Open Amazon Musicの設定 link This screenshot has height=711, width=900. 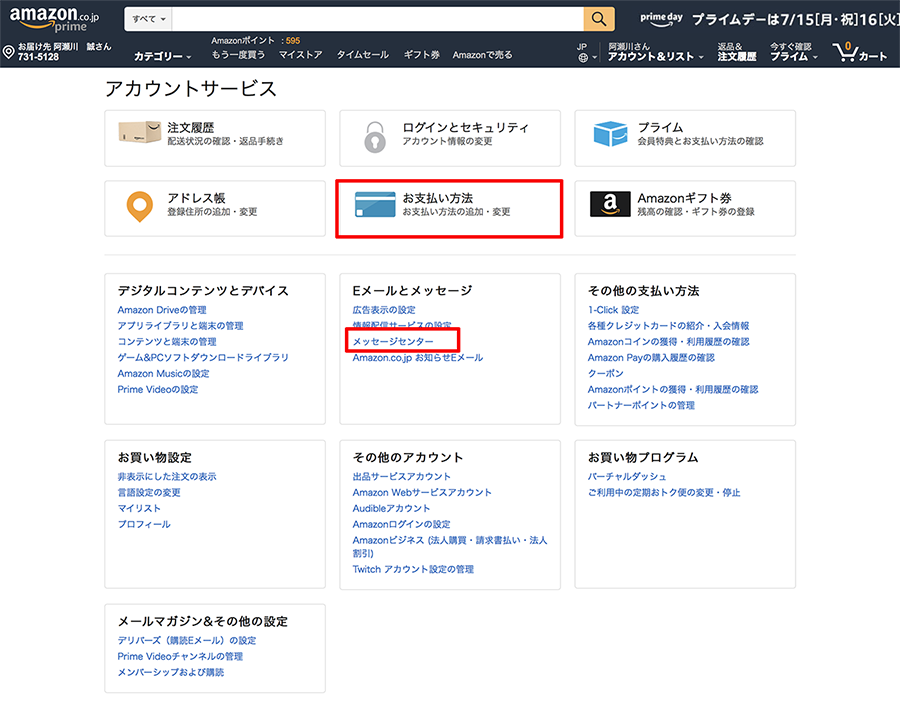(164, 374)
